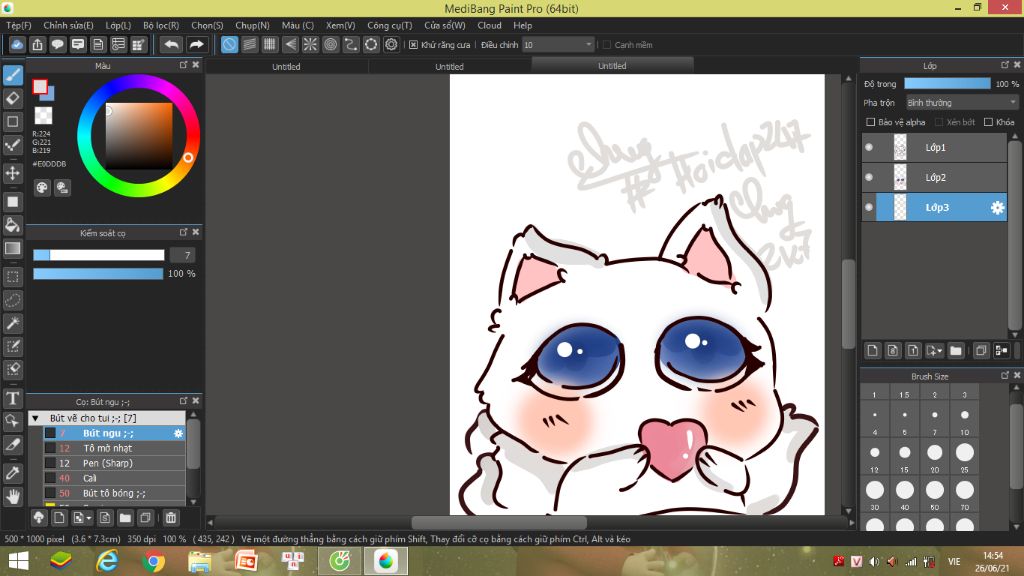Adjust brush size control slider
This screenshot has width=1024, height=576.
[x=99, y=255]
